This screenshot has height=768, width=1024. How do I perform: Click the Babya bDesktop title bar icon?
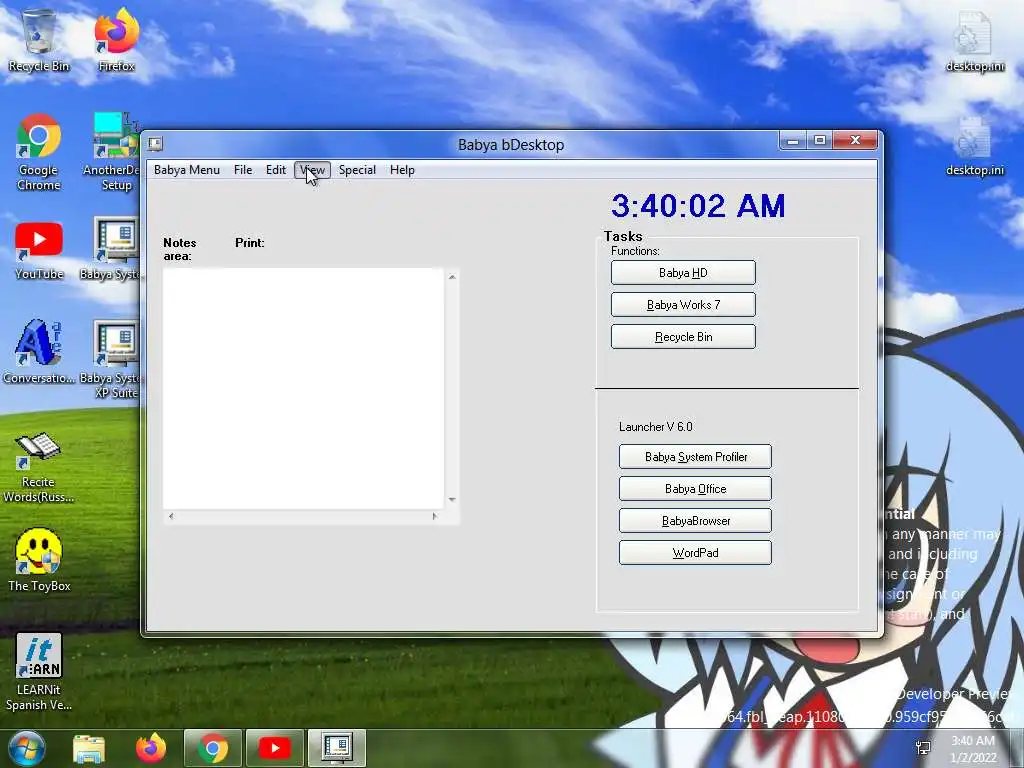click(155, 144)
